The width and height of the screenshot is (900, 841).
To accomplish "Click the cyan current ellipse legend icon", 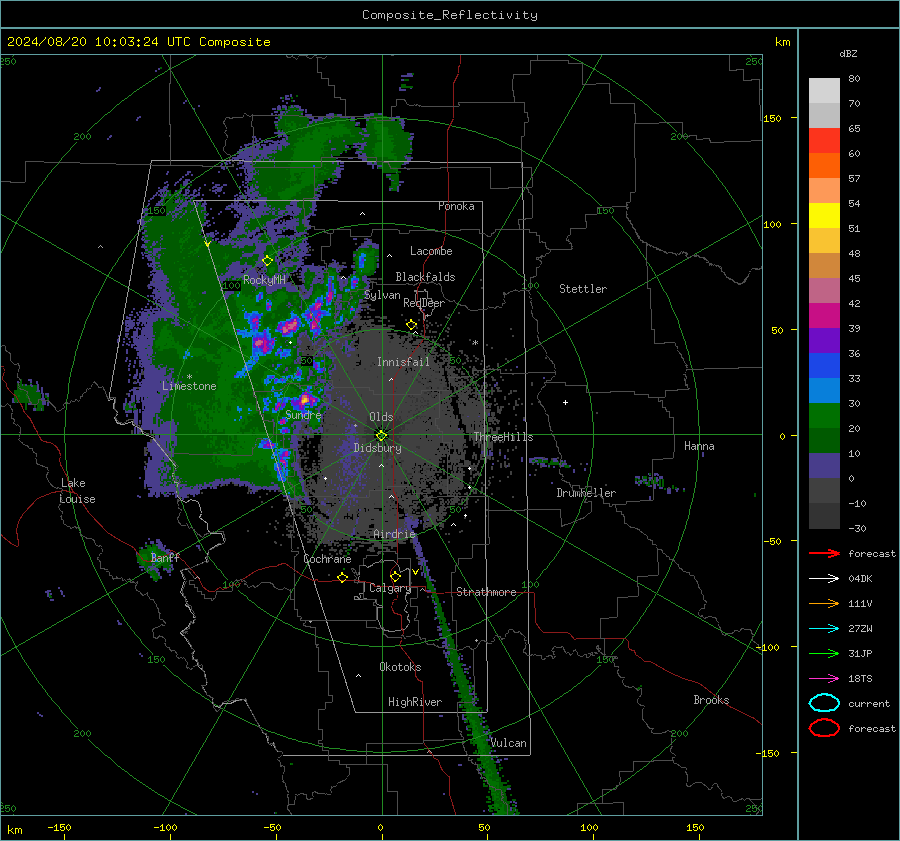I will pos(824,703).
